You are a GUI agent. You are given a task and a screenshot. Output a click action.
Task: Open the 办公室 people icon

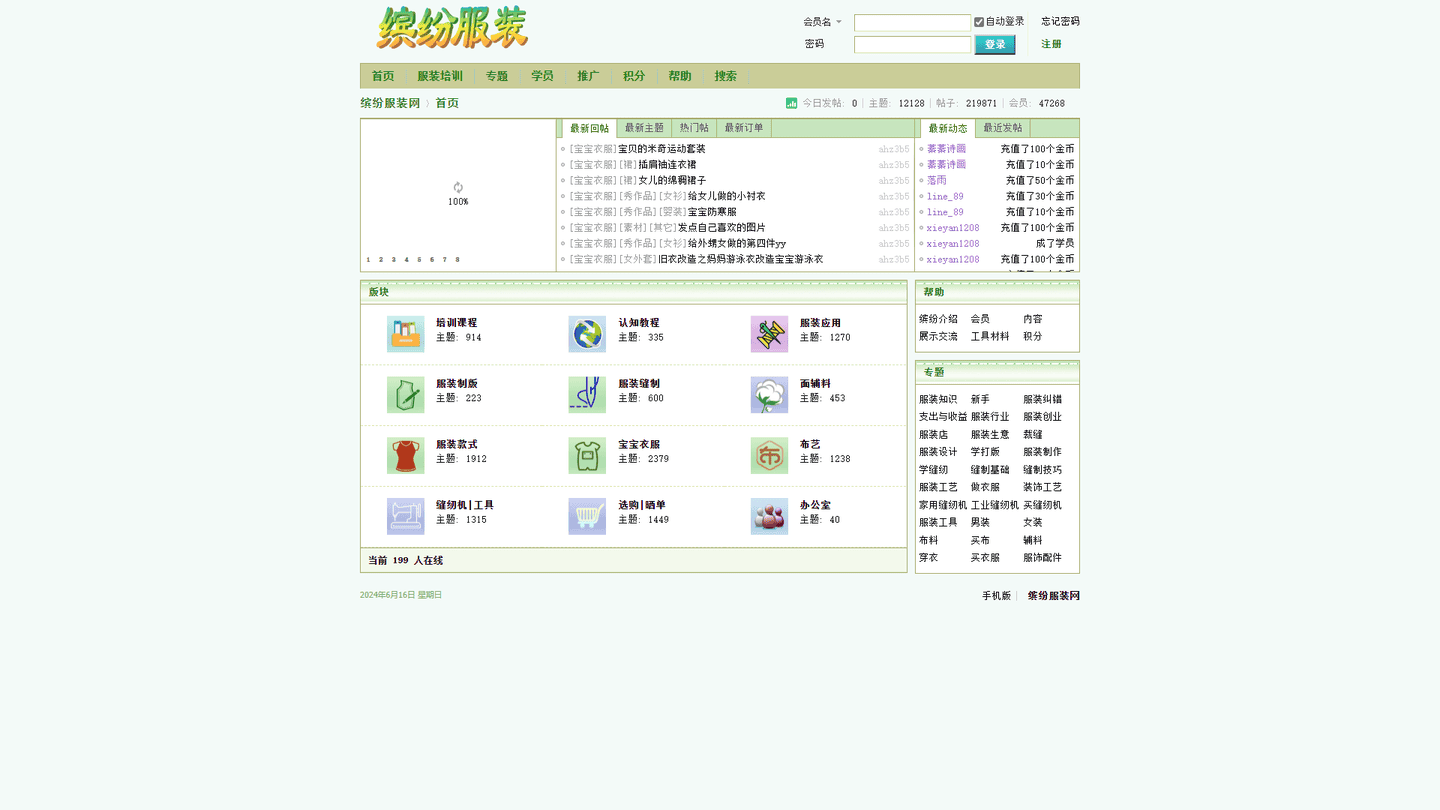(769, 516)
